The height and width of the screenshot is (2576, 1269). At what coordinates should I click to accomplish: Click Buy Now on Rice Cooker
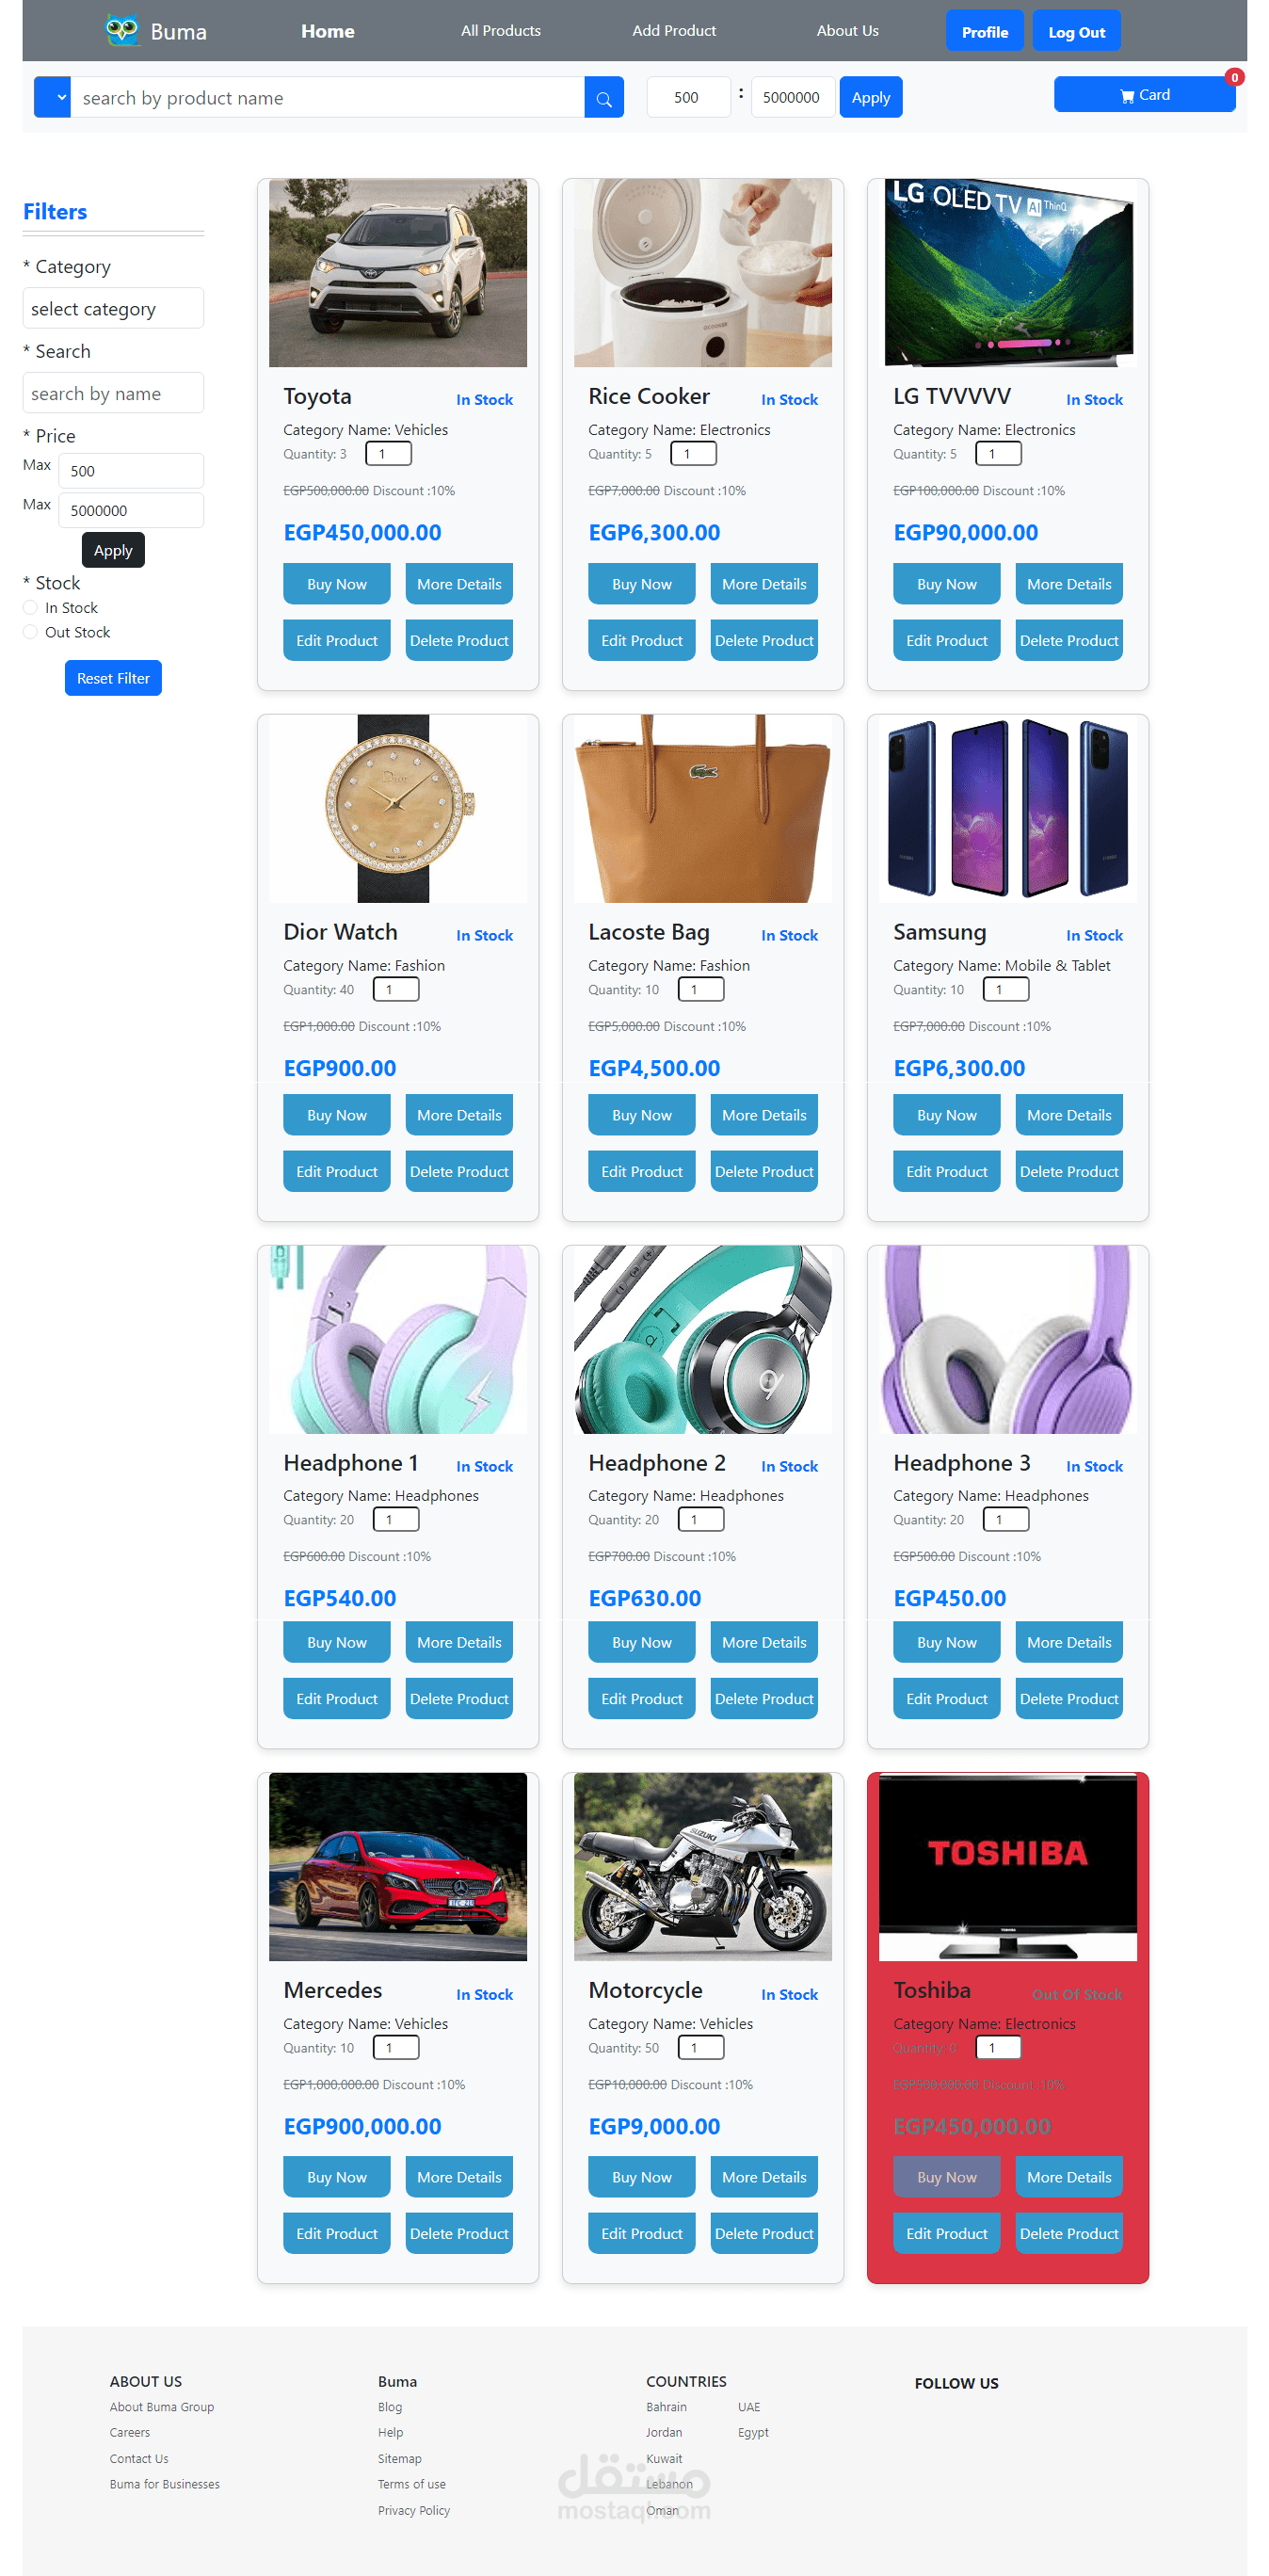click(641, 584)
